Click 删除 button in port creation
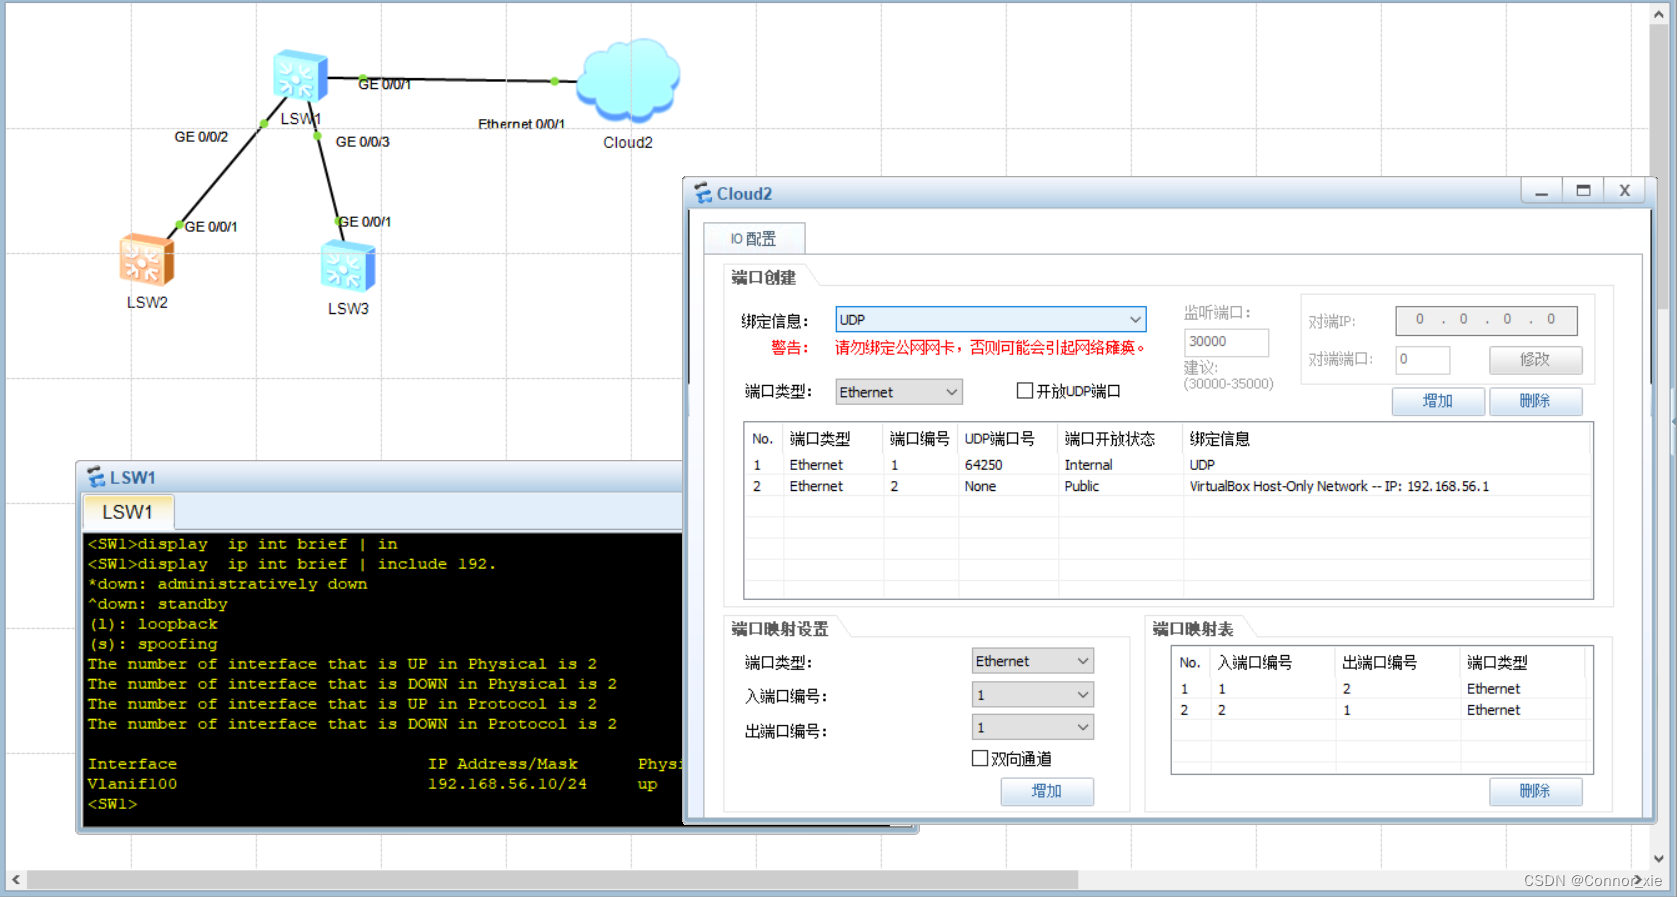Image resolution: width=1677 pixels, height=897 pixels. click(x=1535, y=401)
